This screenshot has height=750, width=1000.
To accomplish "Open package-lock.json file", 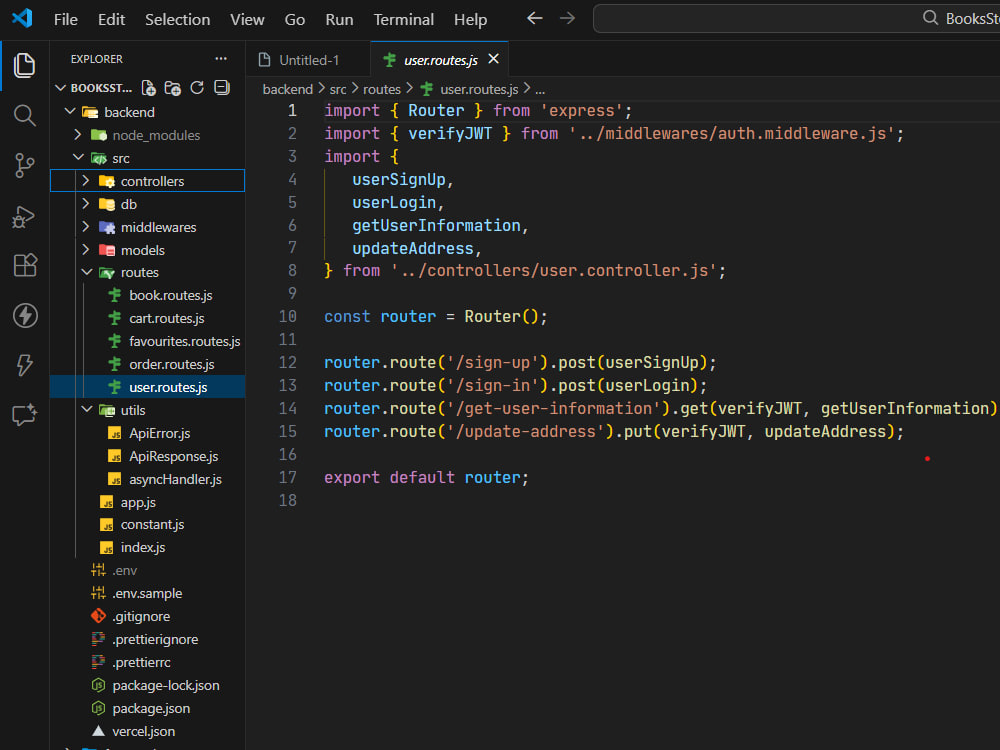I will coord(147,685).
